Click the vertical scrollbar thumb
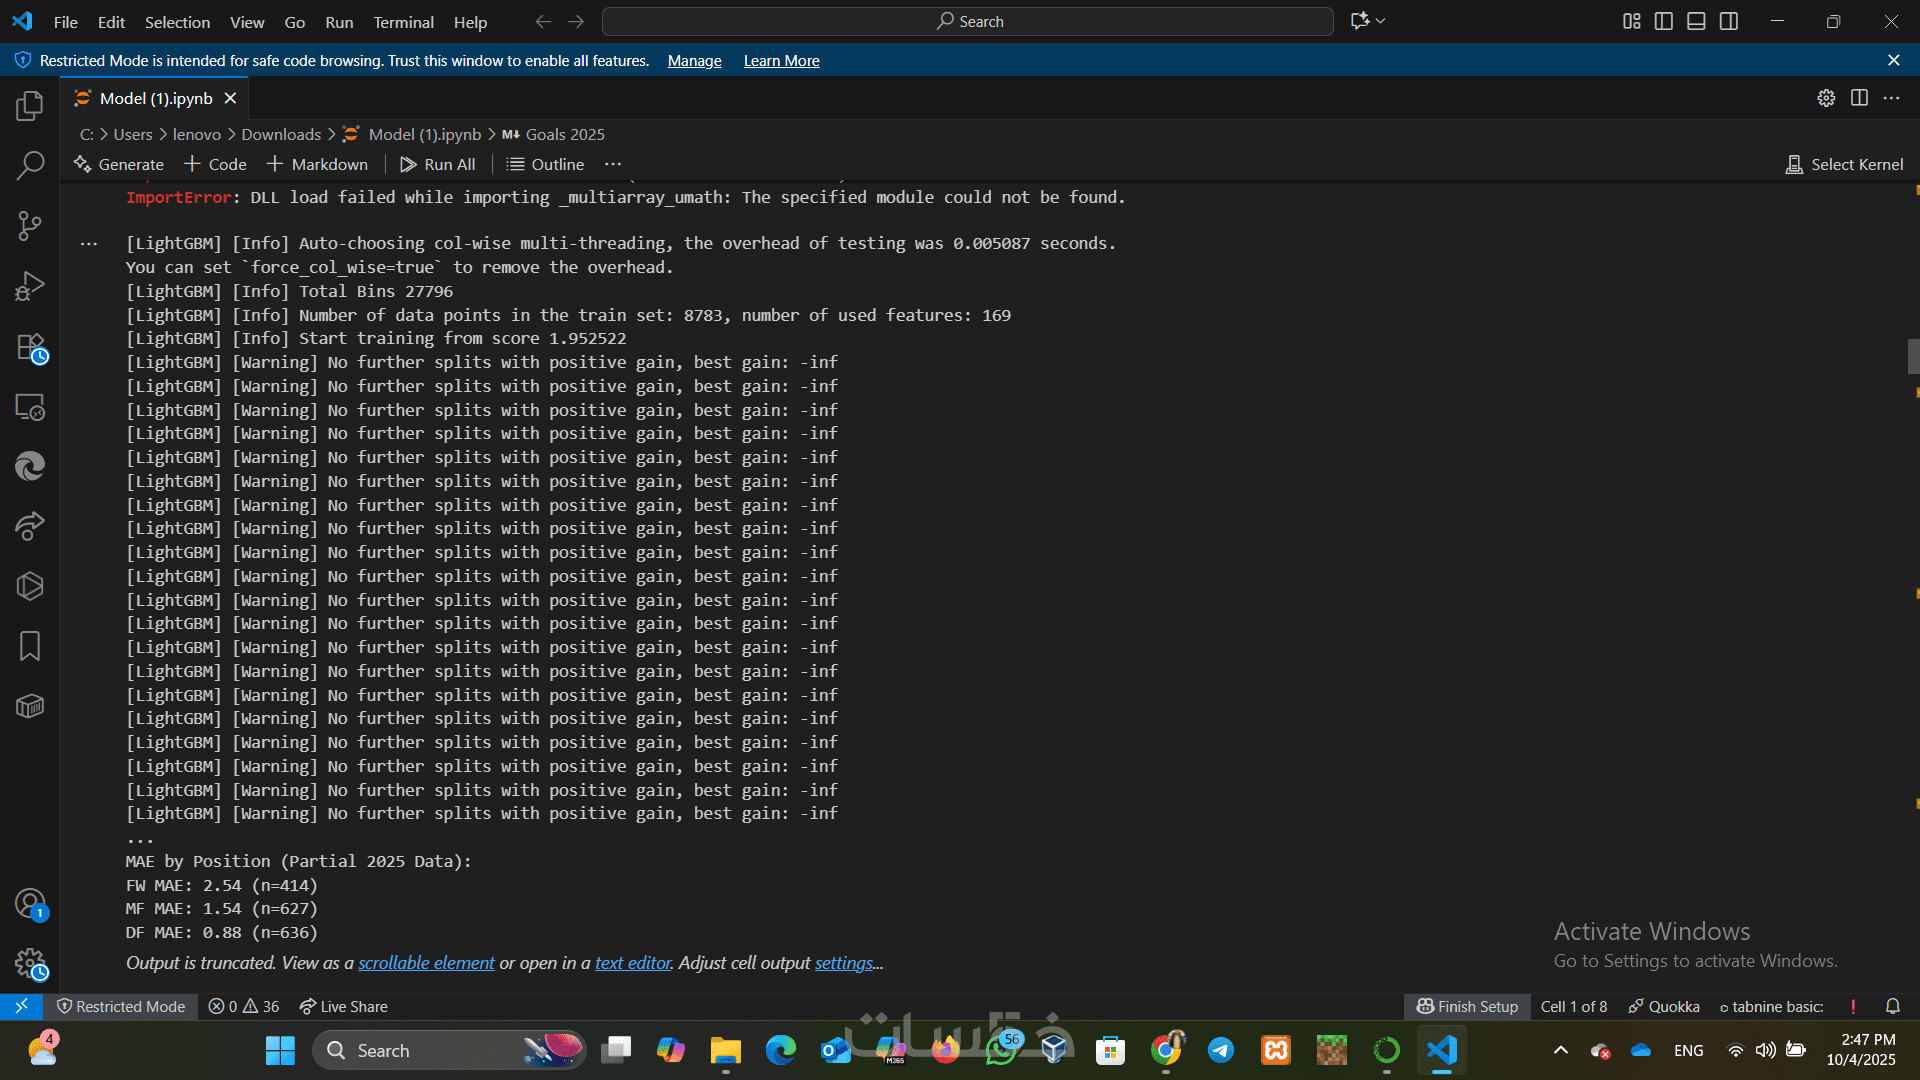 (x=1913, y=356)
